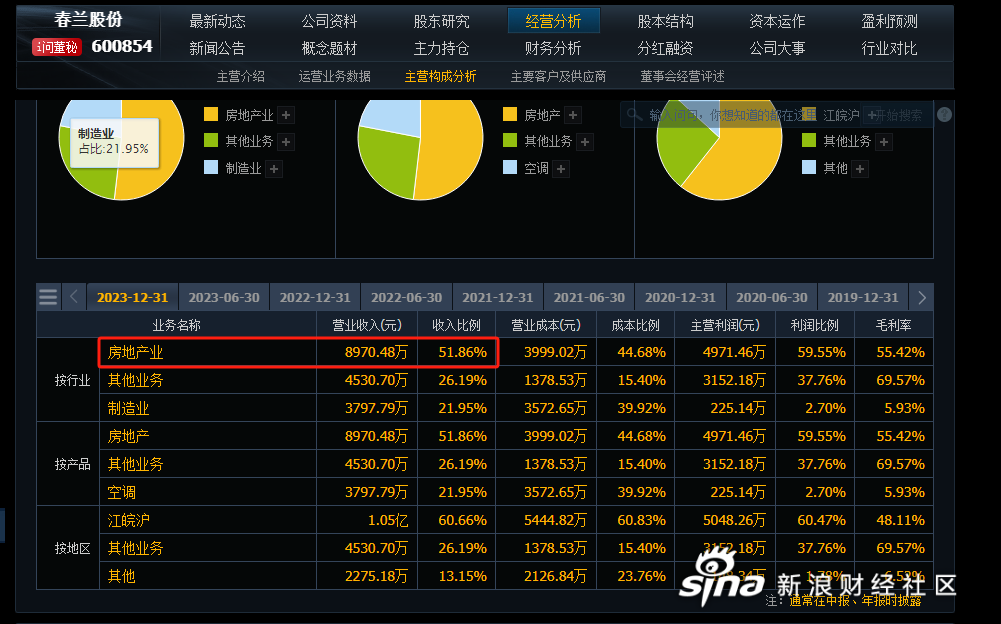Click the yellow 房地产业 legend color swatch
Screen dimensions: 1001x624
tap(210, 115)
